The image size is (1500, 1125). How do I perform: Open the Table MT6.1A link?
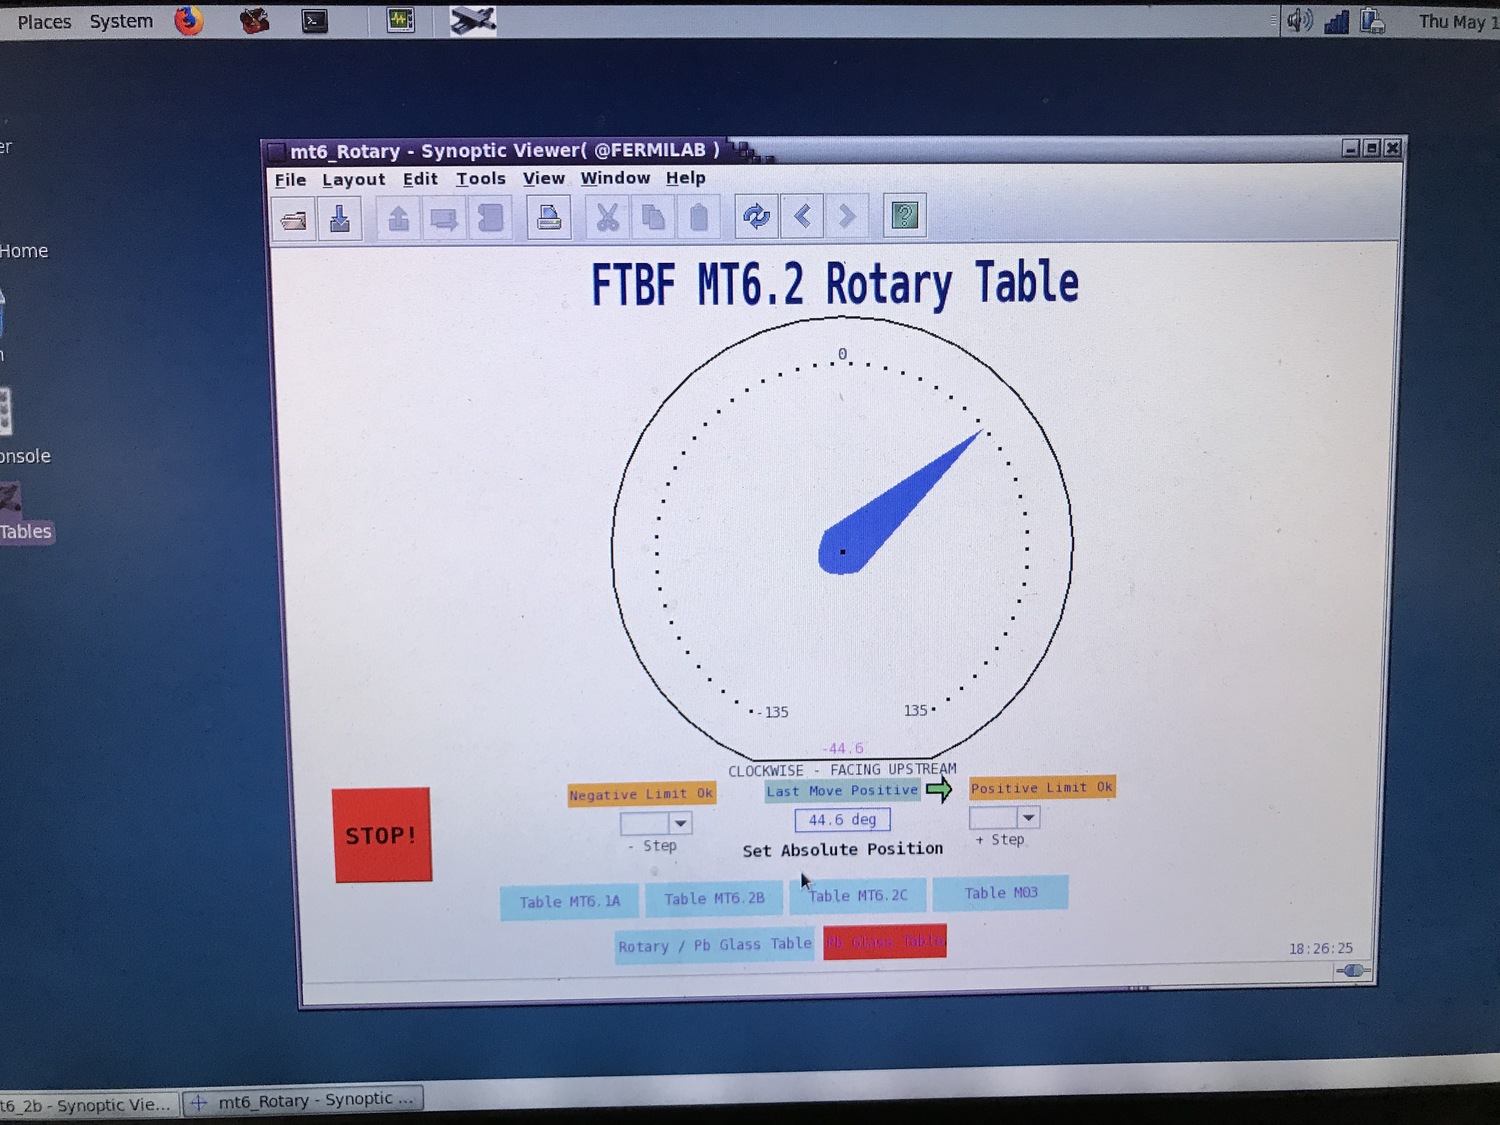tap(570, 901)
